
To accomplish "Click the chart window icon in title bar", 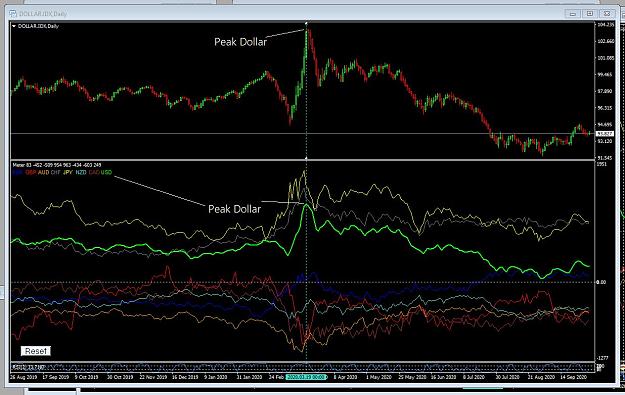I will (x=13, y=14).
